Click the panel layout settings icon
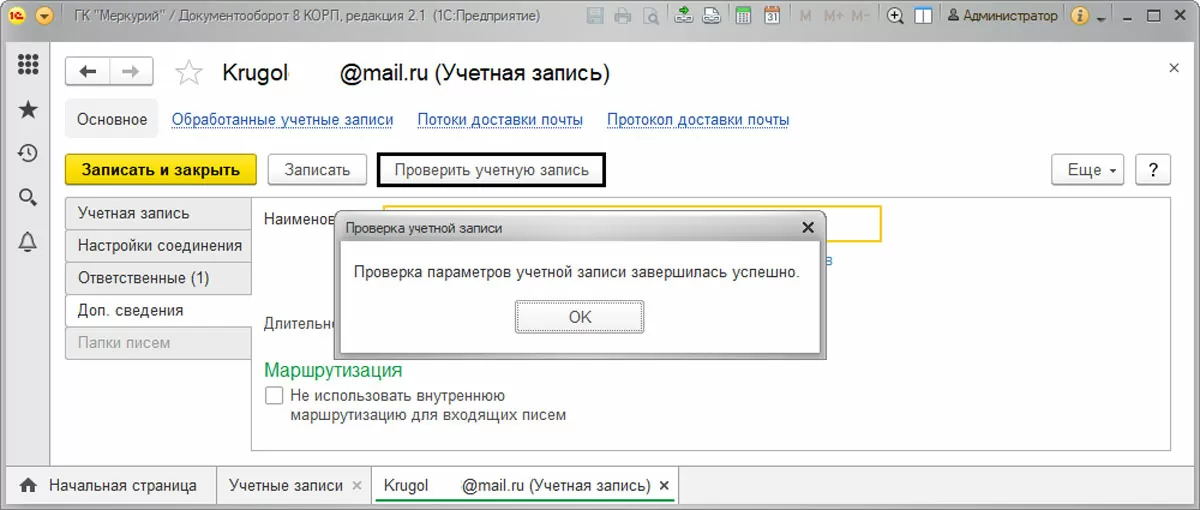This screenshot has height=510, width=1200. 923,16
